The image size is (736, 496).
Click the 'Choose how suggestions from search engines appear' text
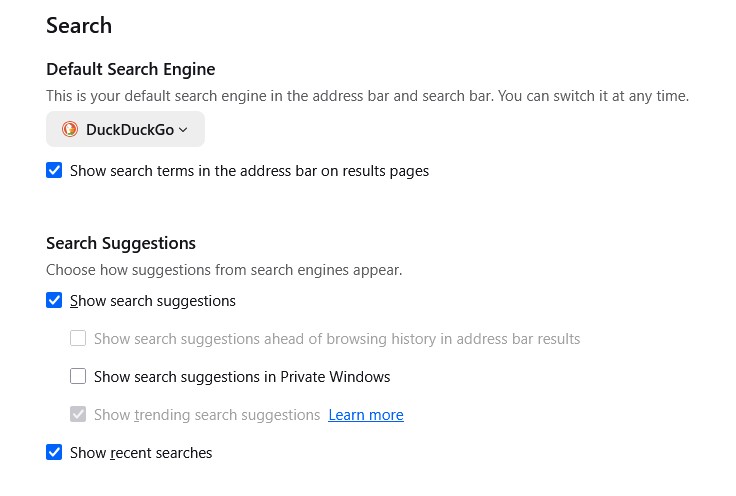224,270
